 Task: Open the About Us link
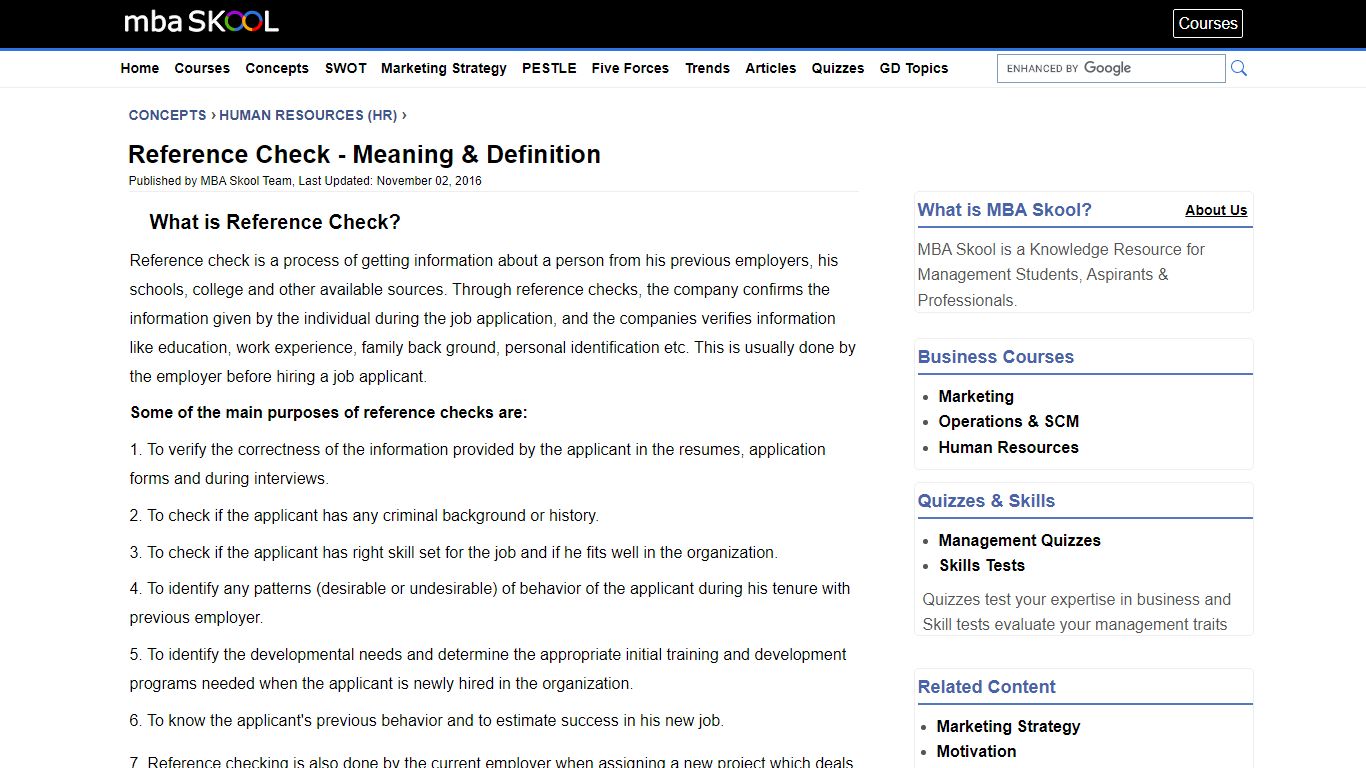(x=1216, y=210)
